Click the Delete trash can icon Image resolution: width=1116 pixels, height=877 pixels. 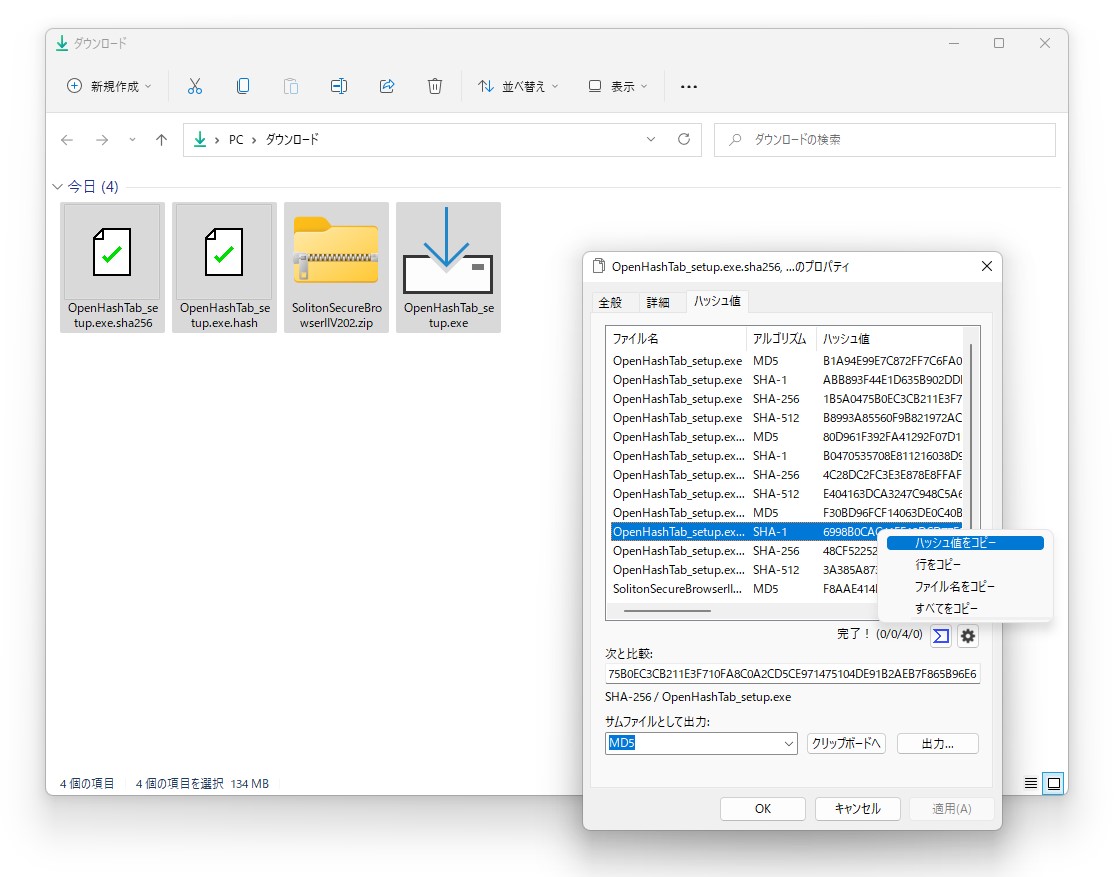435,86
